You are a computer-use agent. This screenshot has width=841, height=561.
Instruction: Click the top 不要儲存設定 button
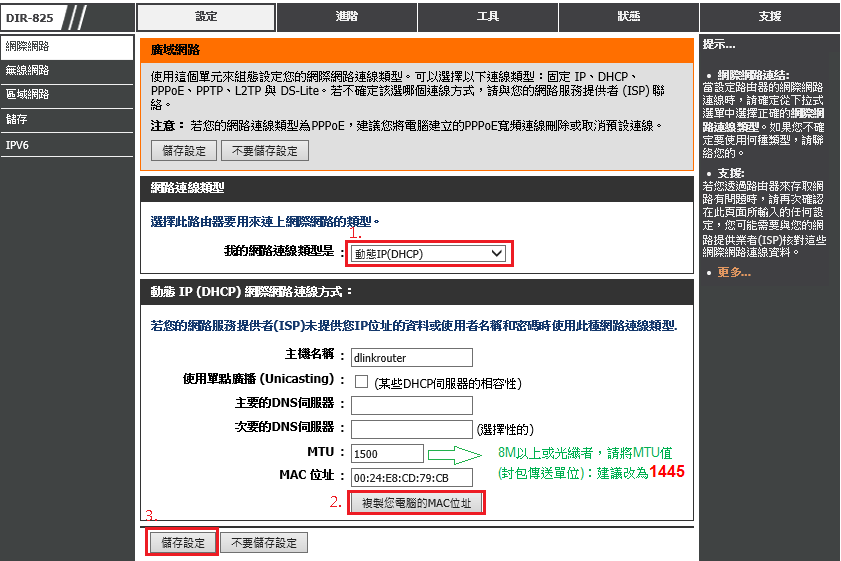pos(264,151)
